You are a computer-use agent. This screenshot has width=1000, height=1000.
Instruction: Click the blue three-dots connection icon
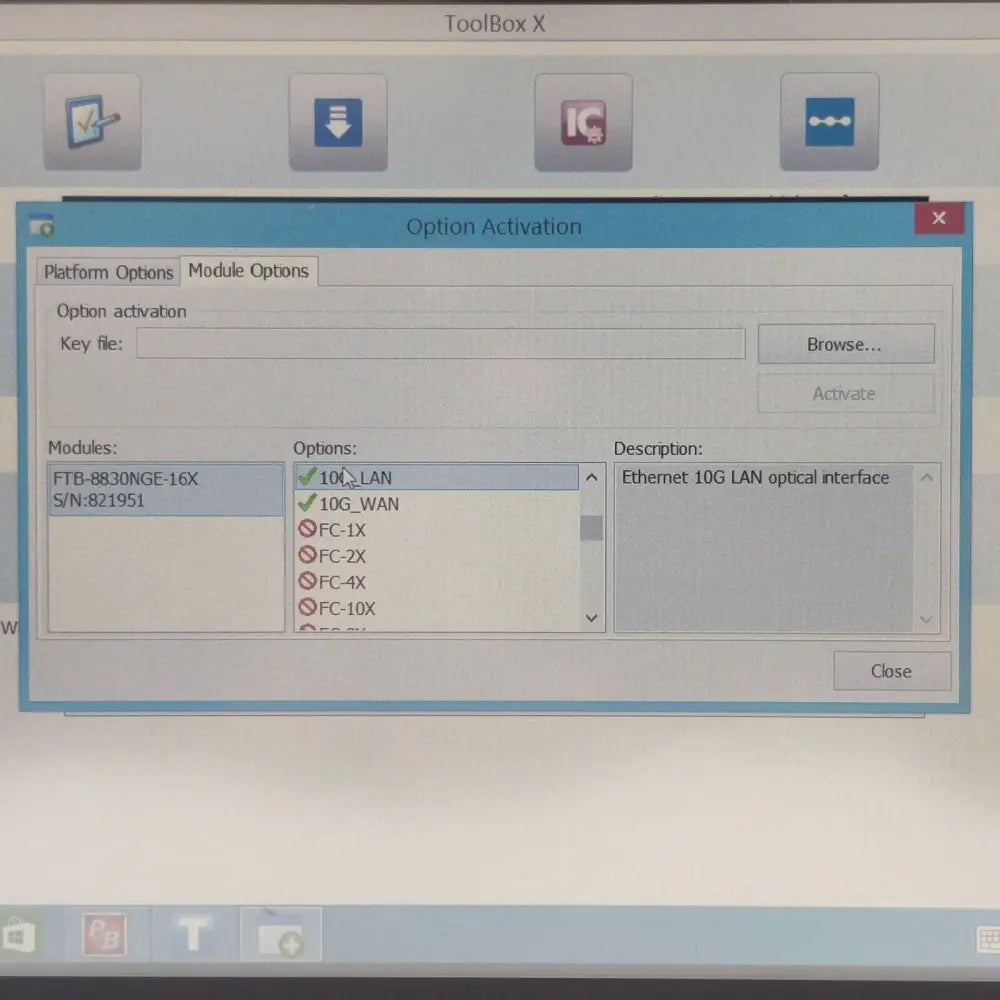point(829,121)
